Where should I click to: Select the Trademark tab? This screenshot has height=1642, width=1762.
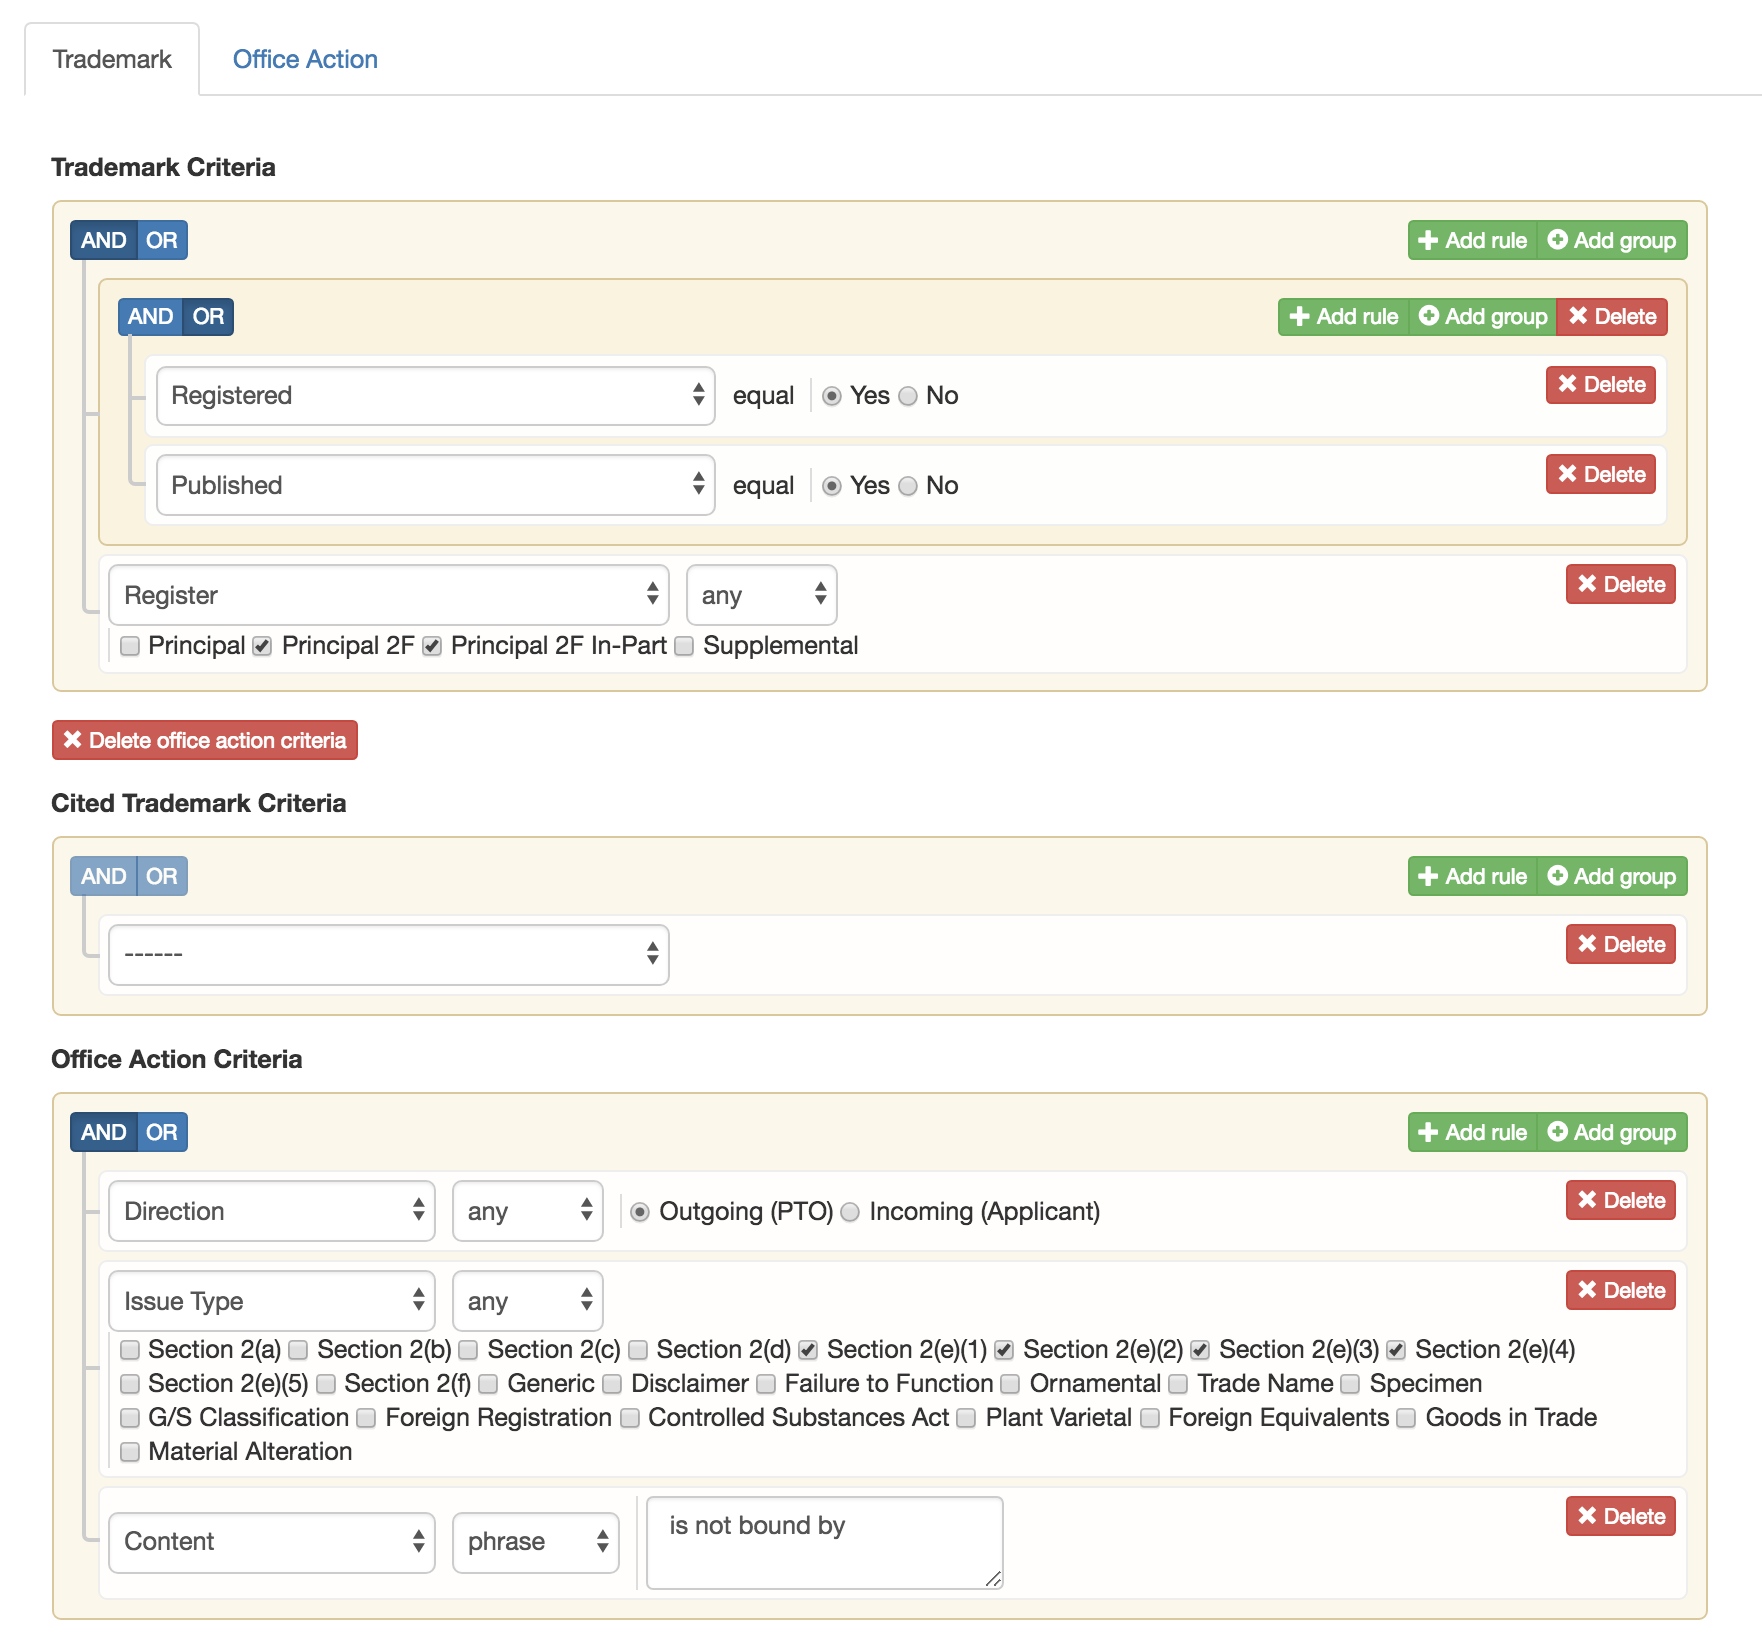[112, 60]
